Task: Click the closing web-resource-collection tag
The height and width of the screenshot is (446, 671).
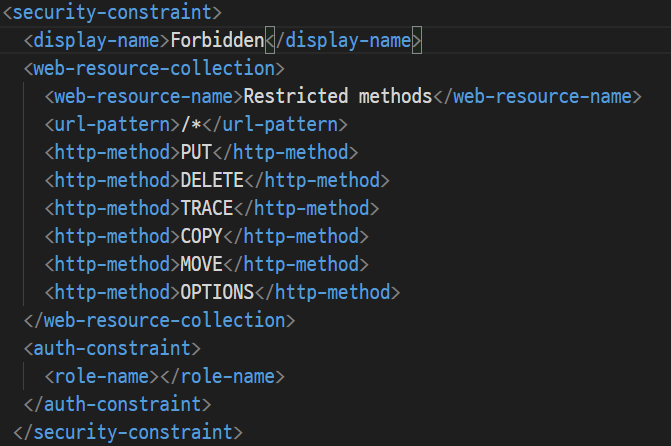Action: (x=159, y=320)
